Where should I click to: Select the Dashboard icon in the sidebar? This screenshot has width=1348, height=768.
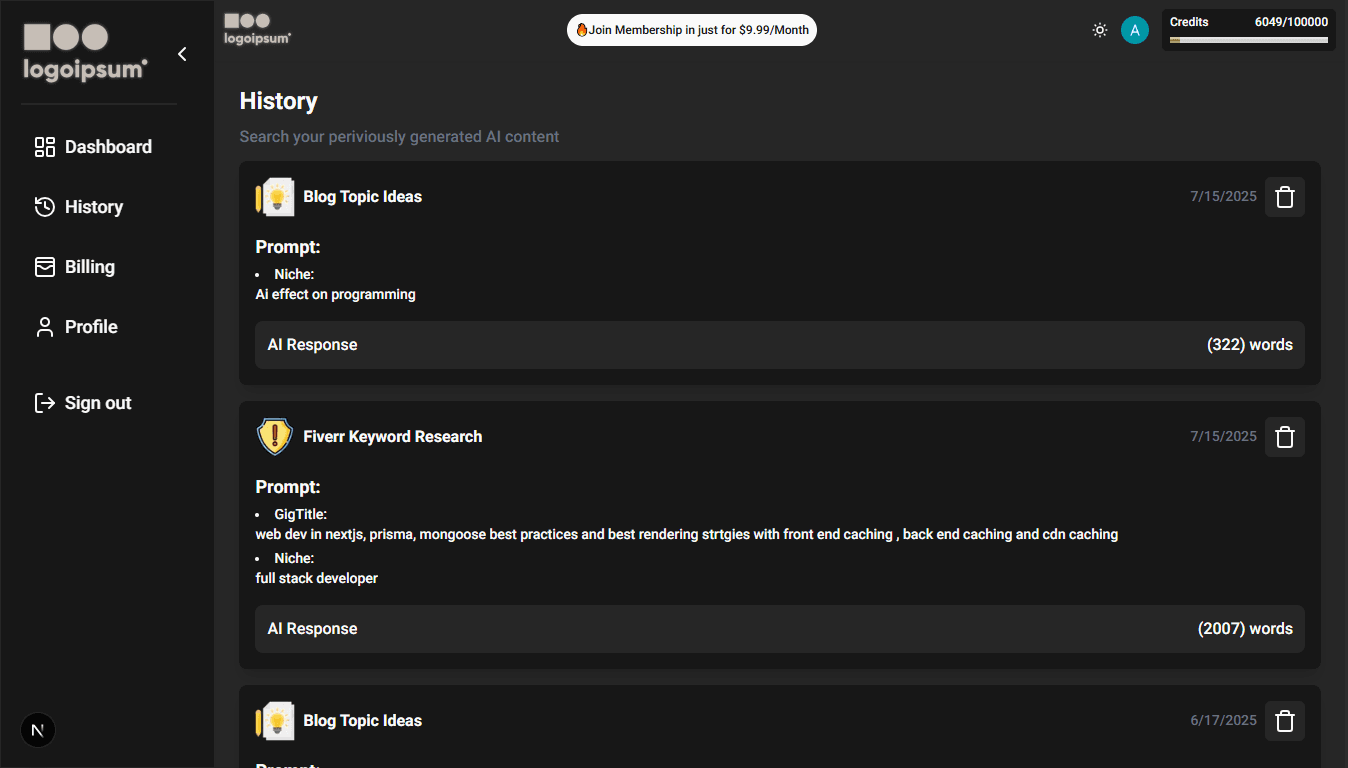coord(44,146)
